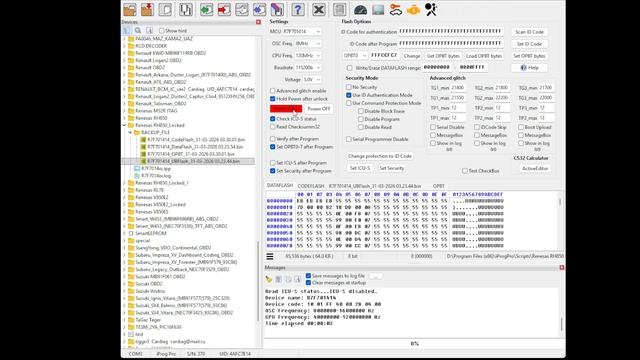Switch to the CODEFLASH tab
This screenshot has width=640, height=360.
(311, 186)
